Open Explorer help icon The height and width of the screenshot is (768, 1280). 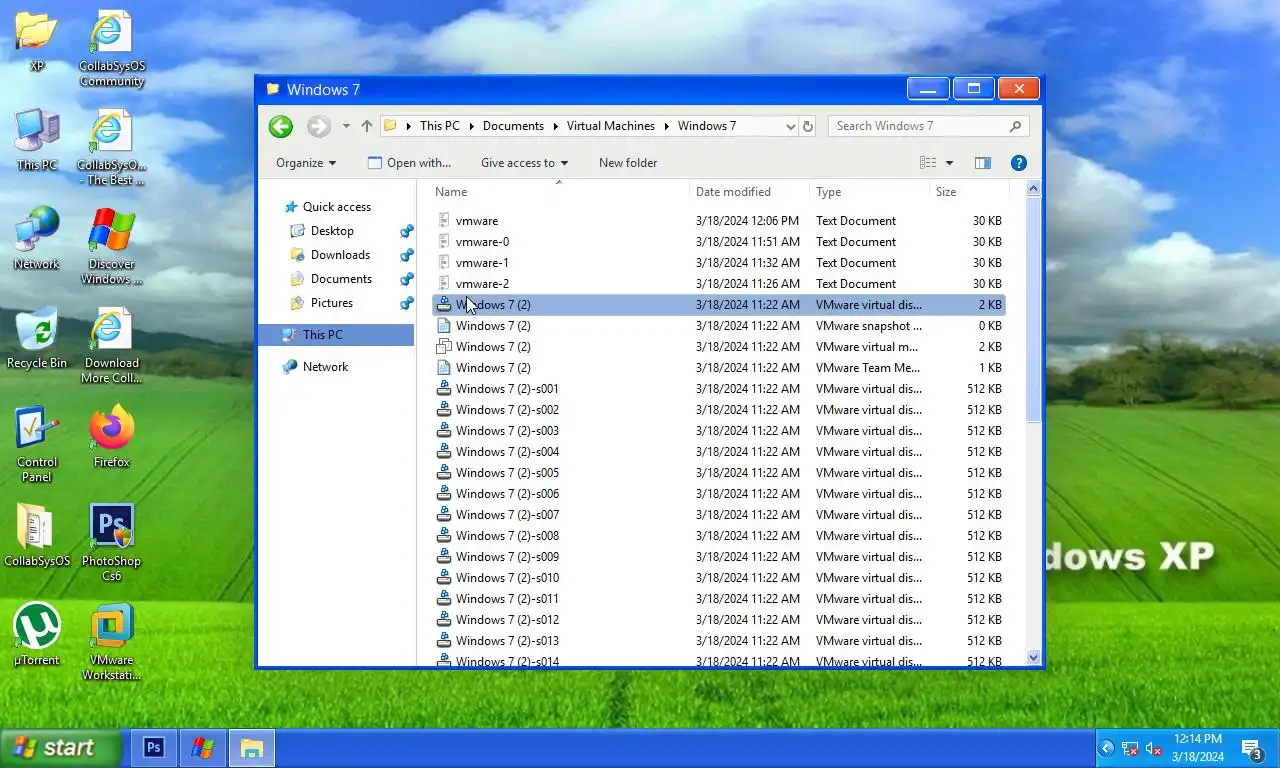(1019, 163)
